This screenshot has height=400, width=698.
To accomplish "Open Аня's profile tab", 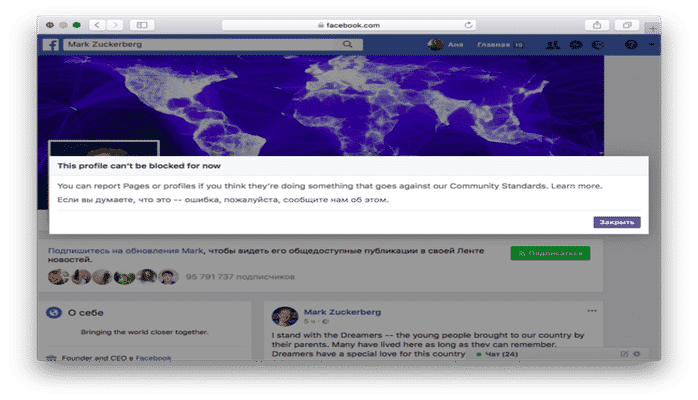I will (x=446, y=44).
